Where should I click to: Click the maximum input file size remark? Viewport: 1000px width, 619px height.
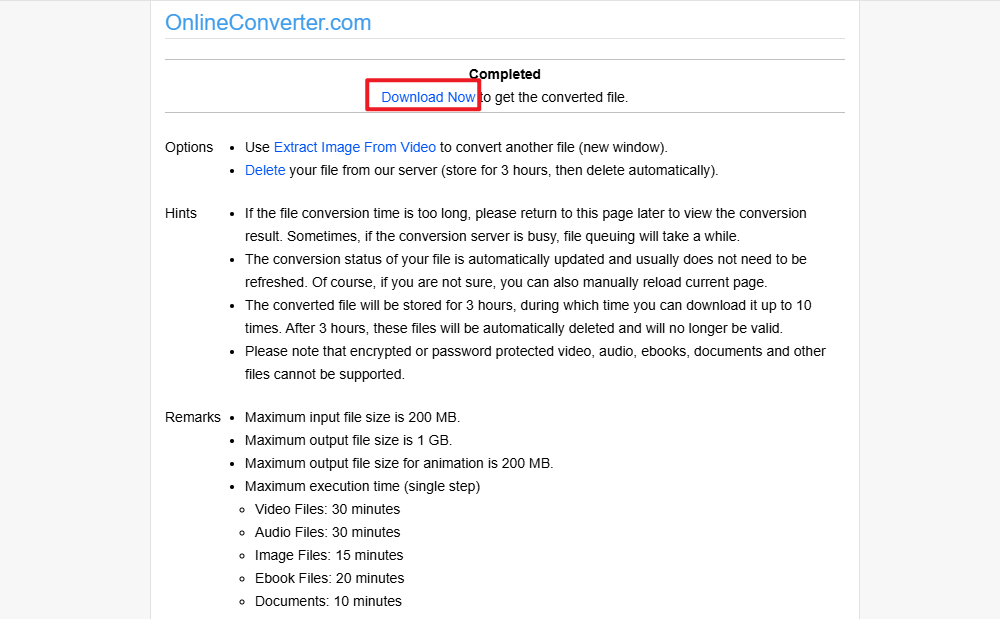(x=352, y=417)
